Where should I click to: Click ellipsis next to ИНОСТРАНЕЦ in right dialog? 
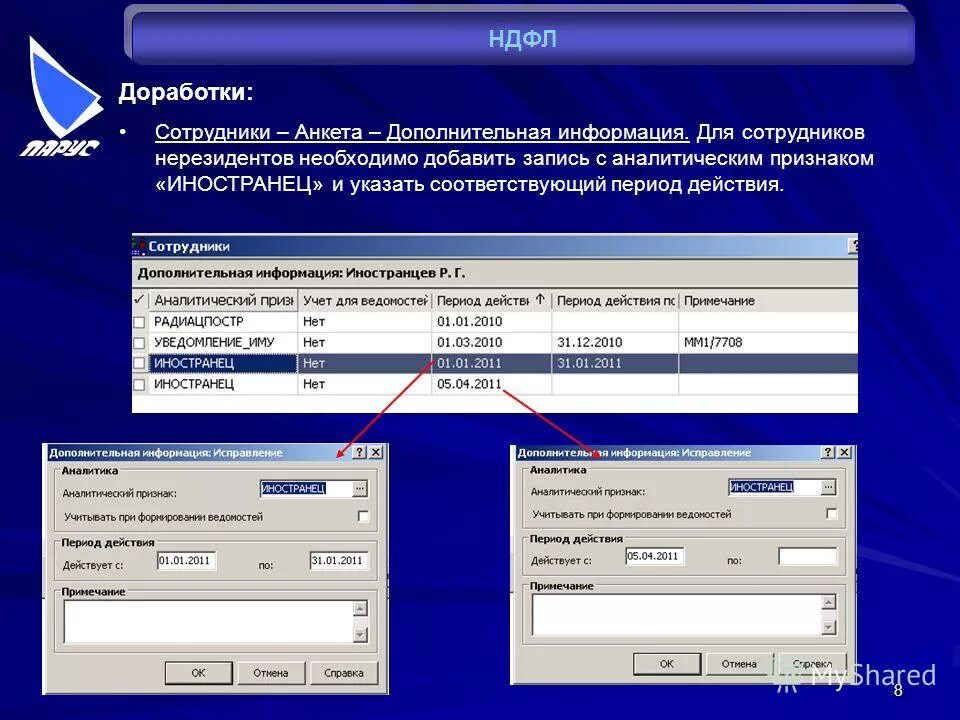827,487
